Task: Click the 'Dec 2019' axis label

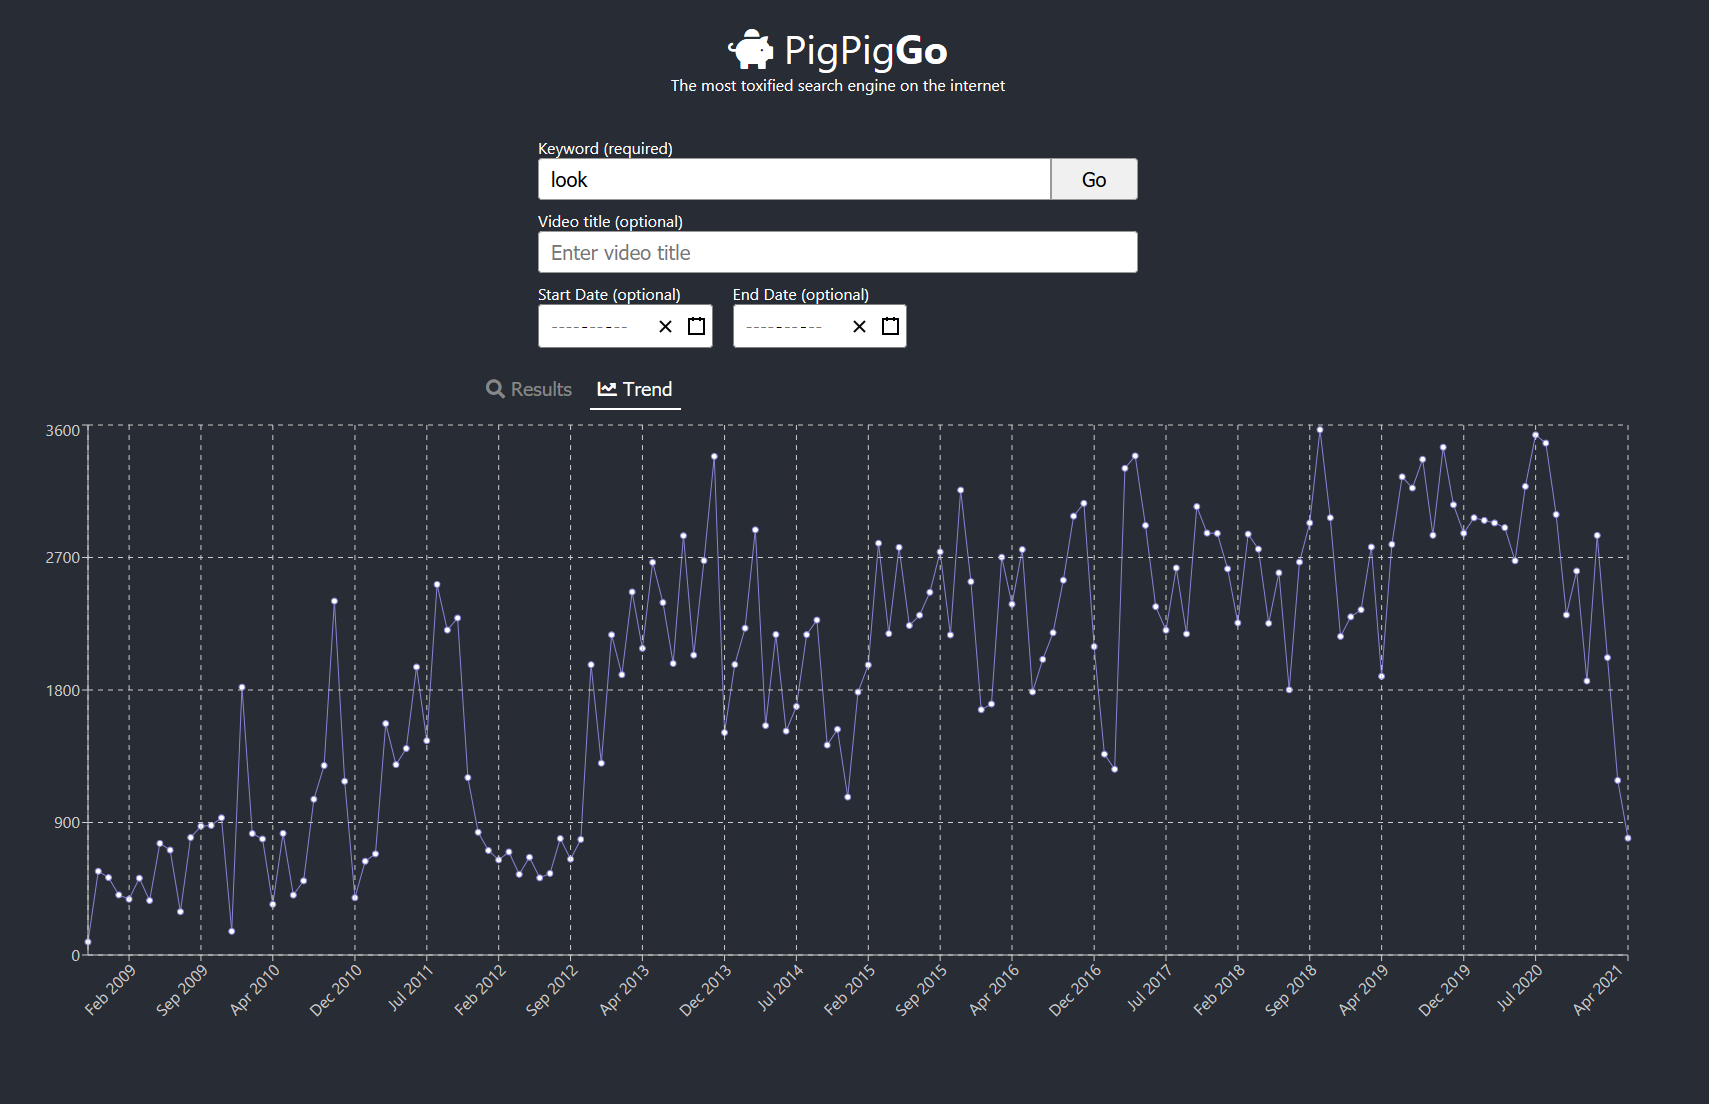Action: [x=1445, y=990]
